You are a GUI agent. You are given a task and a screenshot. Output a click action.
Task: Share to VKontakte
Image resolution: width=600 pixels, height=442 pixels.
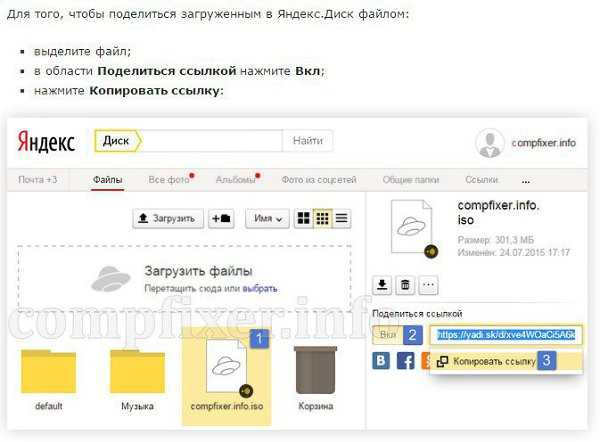coord(381,360)
